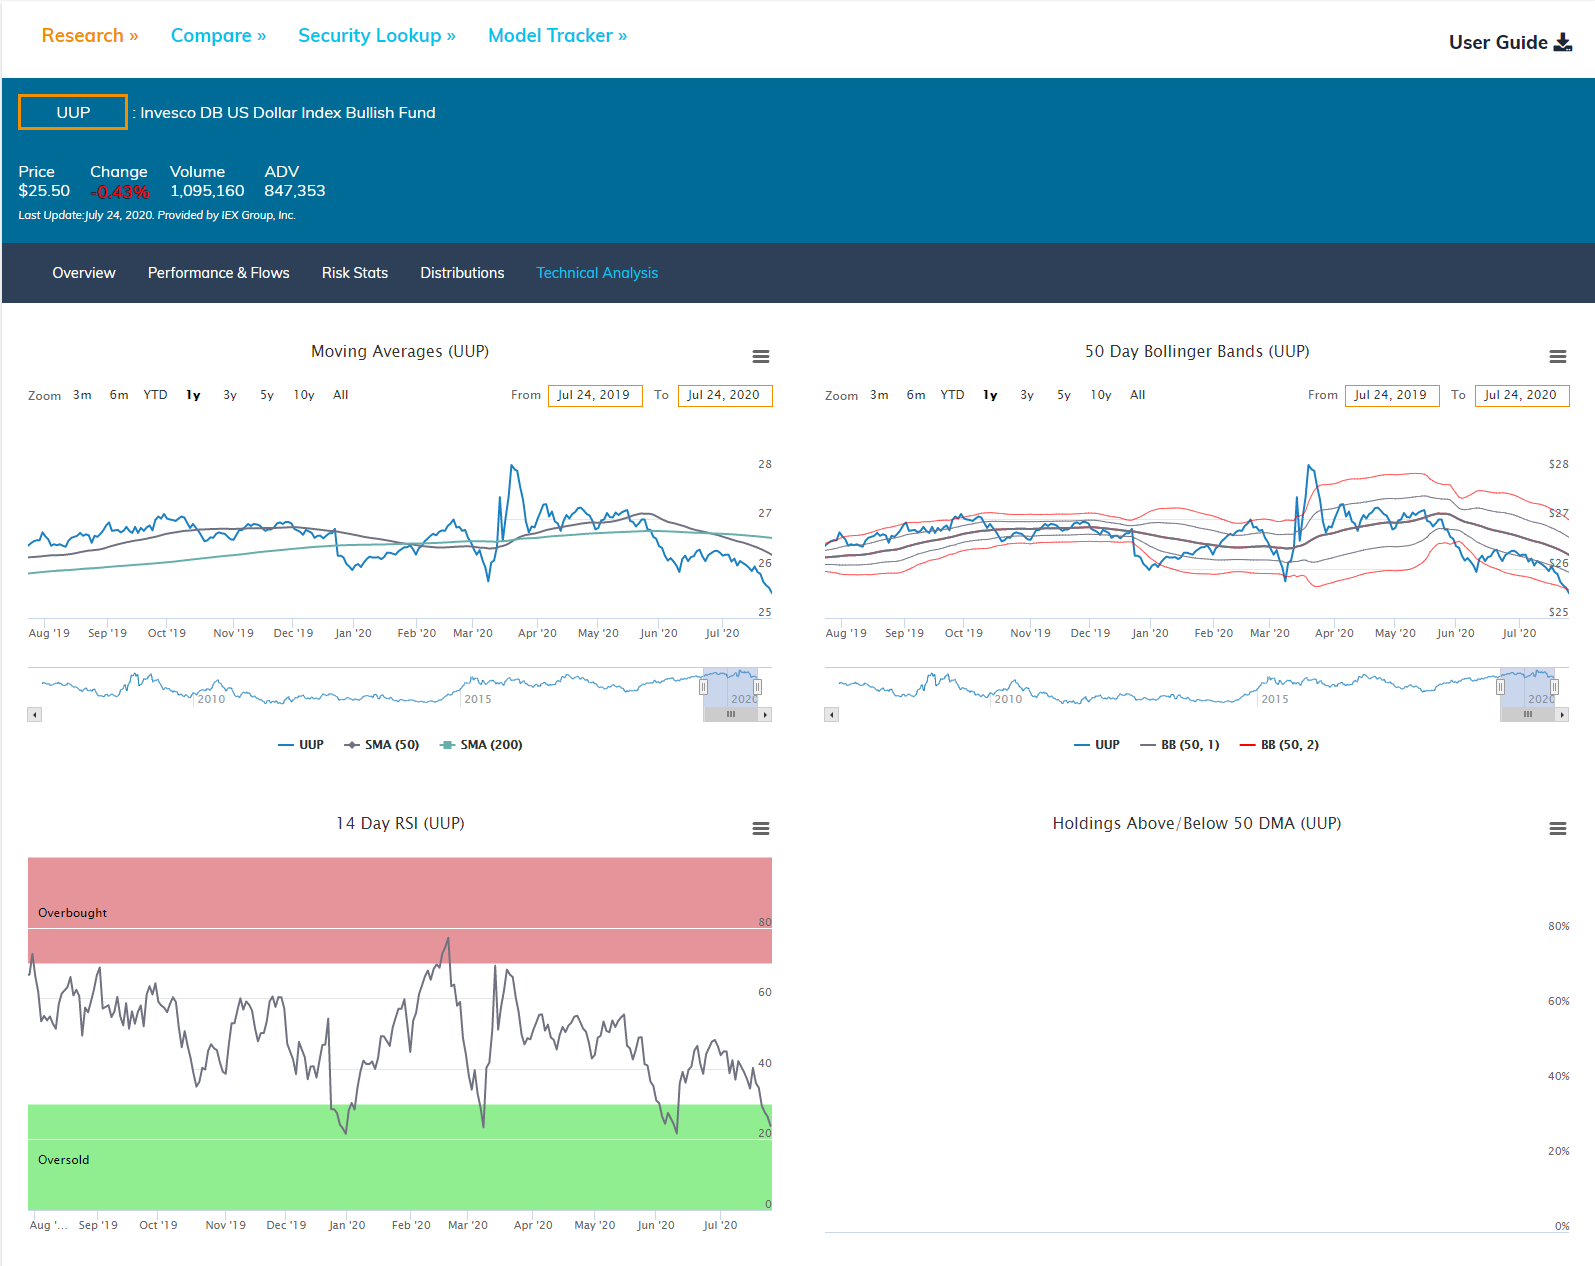
Task: Click the price value $25.50
Action: pyautogui.click(x=44, y=191)
